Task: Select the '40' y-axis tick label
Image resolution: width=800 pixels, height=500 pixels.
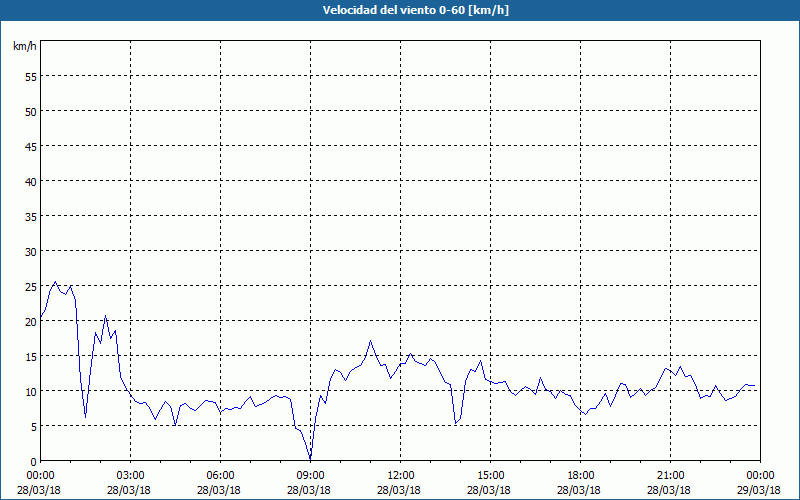Action: pyautogui.click(x=31, y=182)
